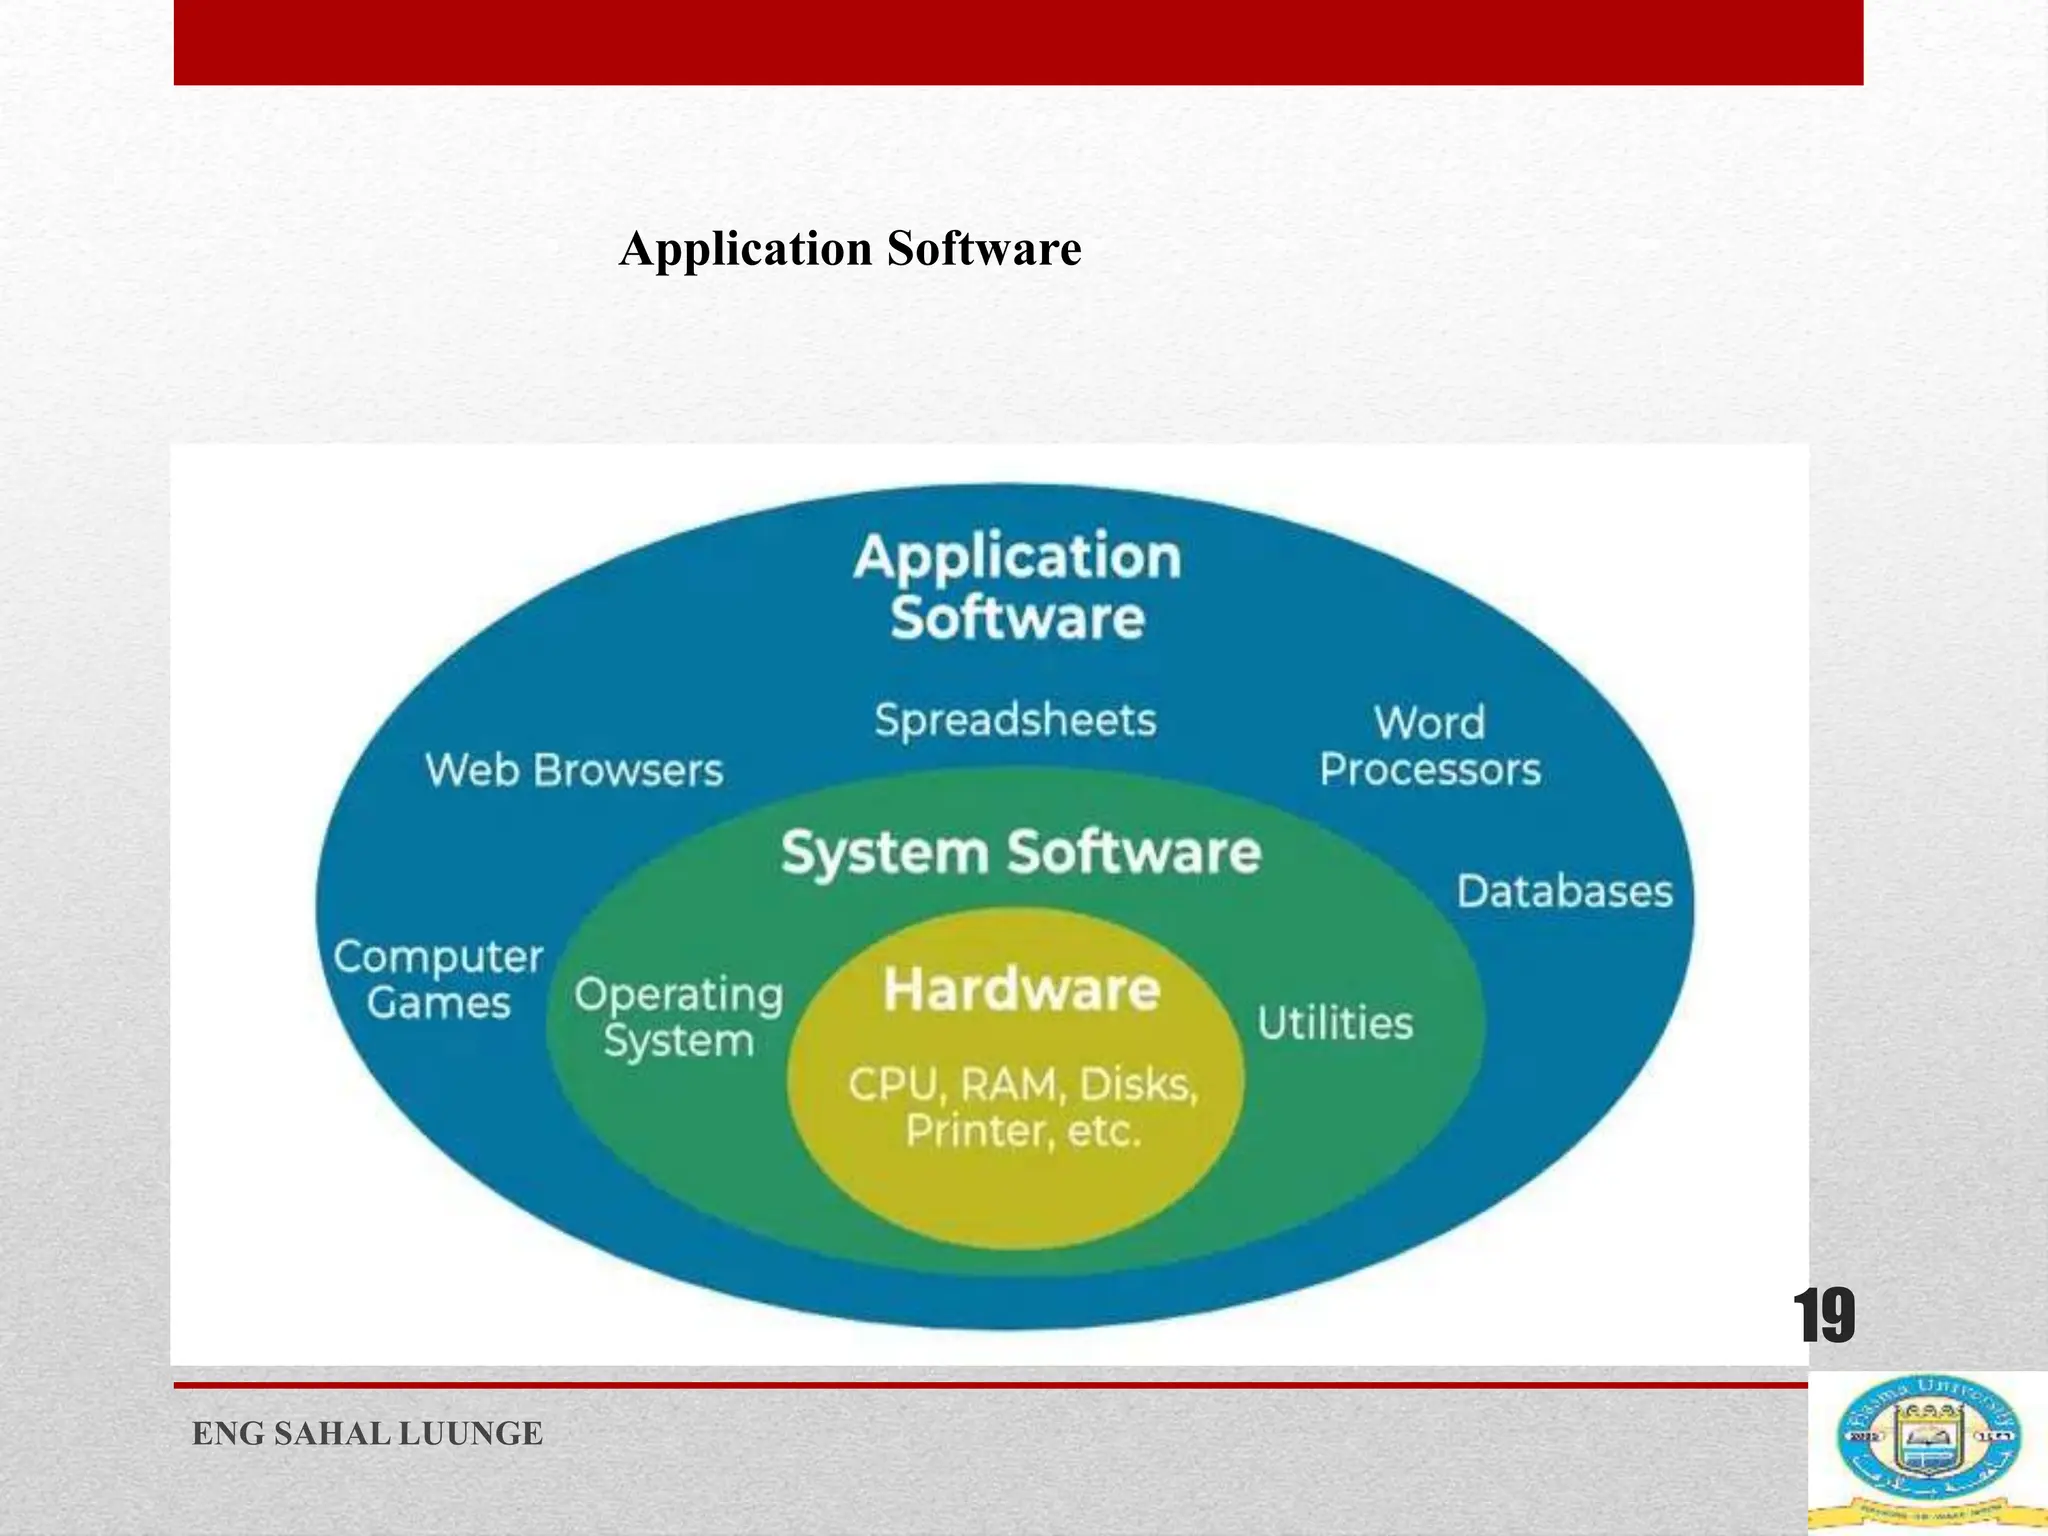Click the slide number 19
The image size is (2048, 1536).
click(1824, 1316)
